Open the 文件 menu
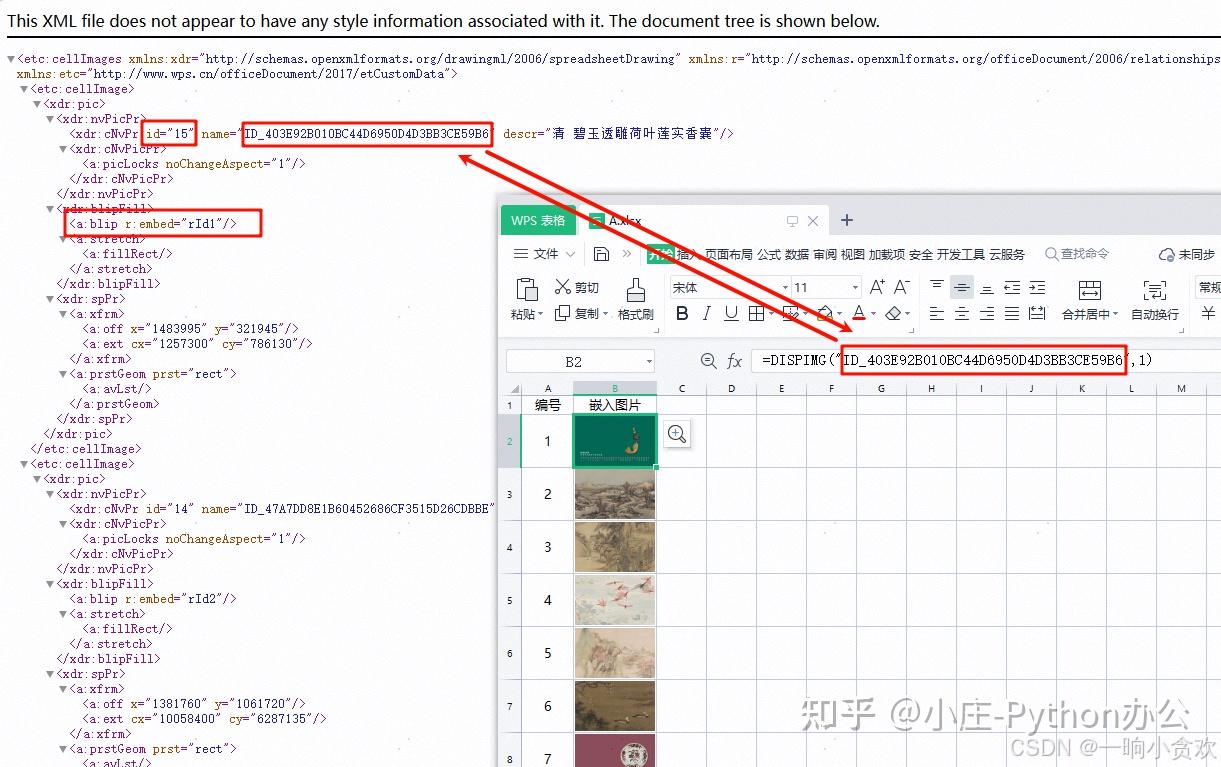This screenshot has width=1221, height=767. pyautogui.click(x=543, y=253)
